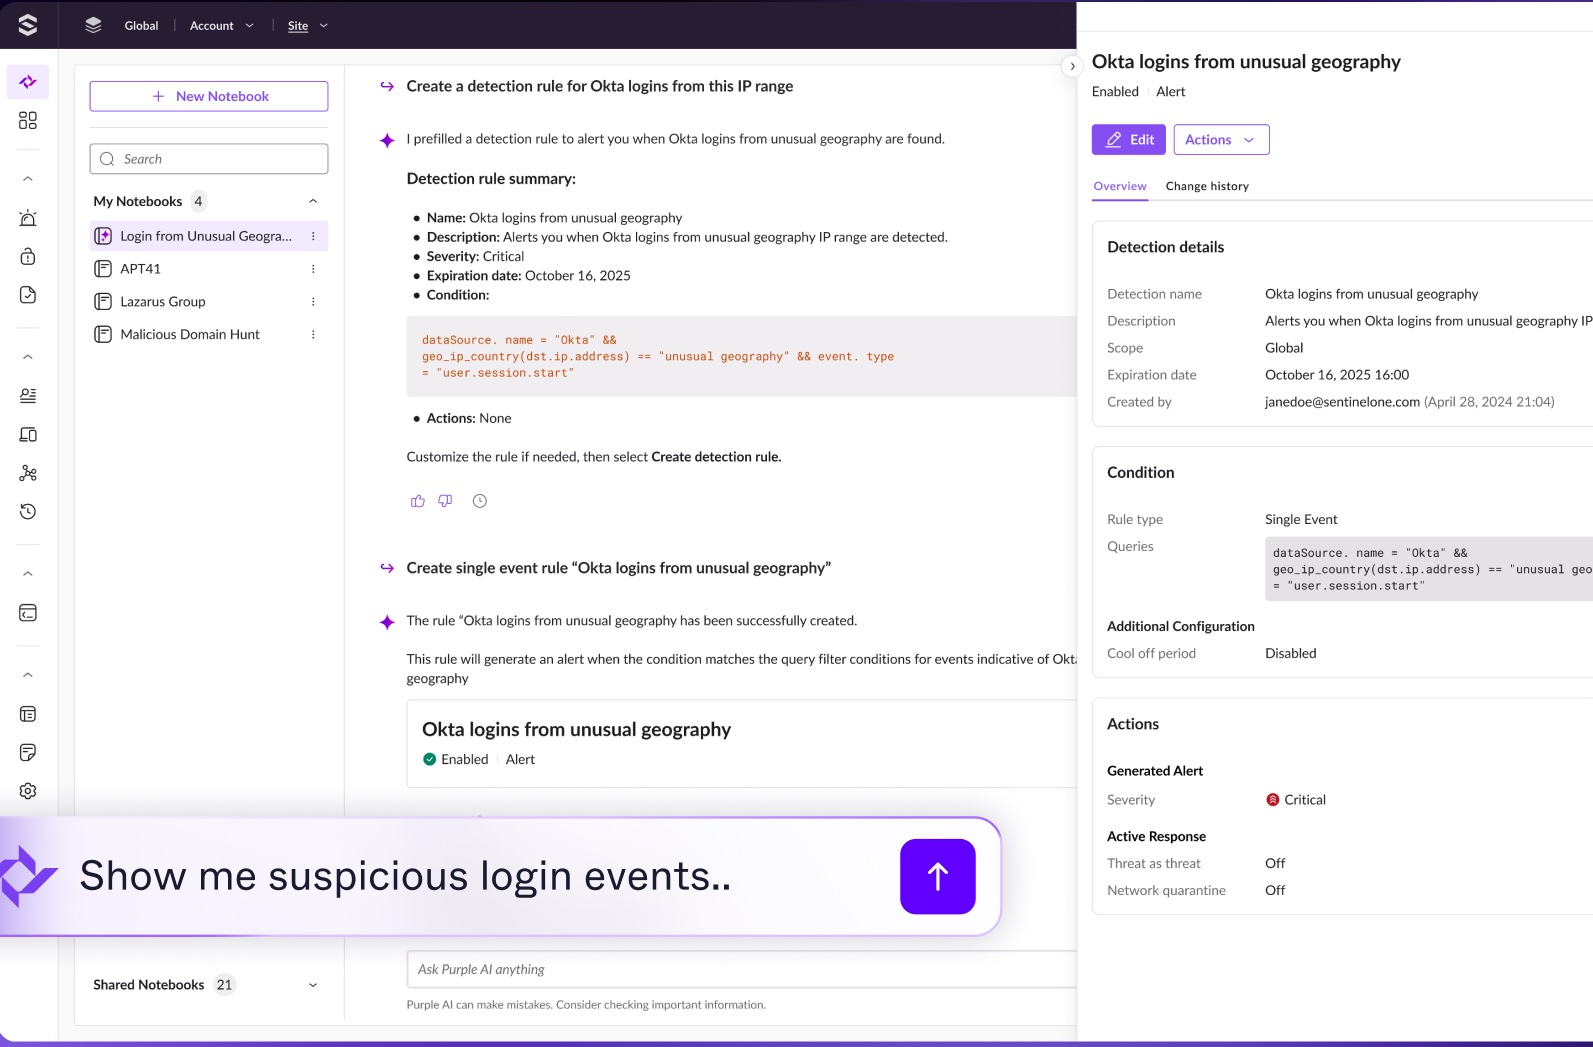Collapse the My Notebooks section
The height and width of the screenshot is (1047, 1593).
tap(313, 201)
